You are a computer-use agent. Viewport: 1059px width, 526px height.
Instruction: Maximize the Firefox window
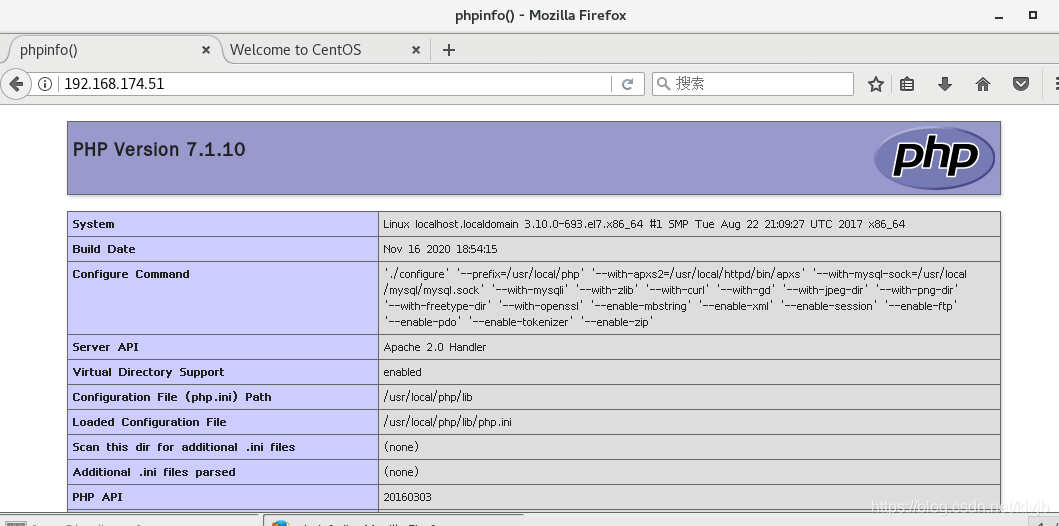click(x=1033, y=14)
